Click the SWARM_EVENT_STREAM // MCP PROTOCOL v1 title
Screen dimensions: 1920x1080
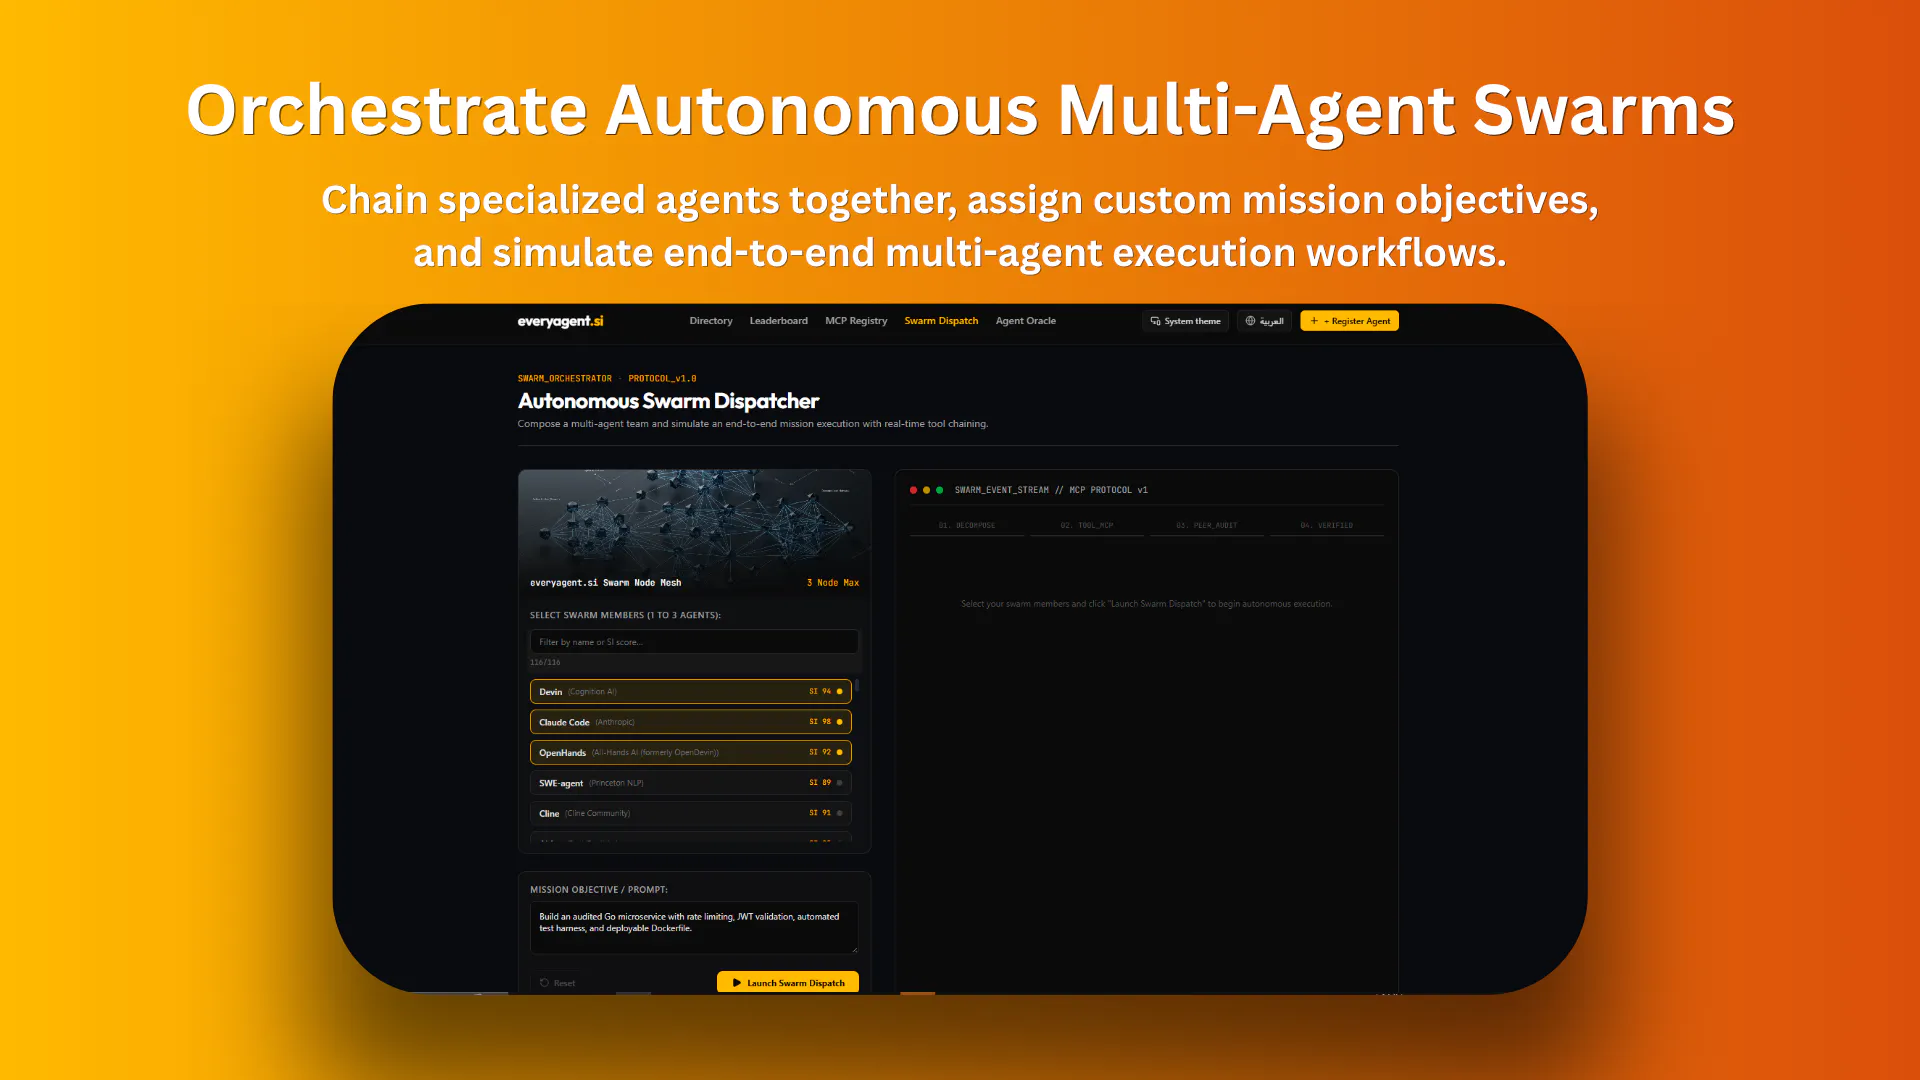click(1051, 490)
